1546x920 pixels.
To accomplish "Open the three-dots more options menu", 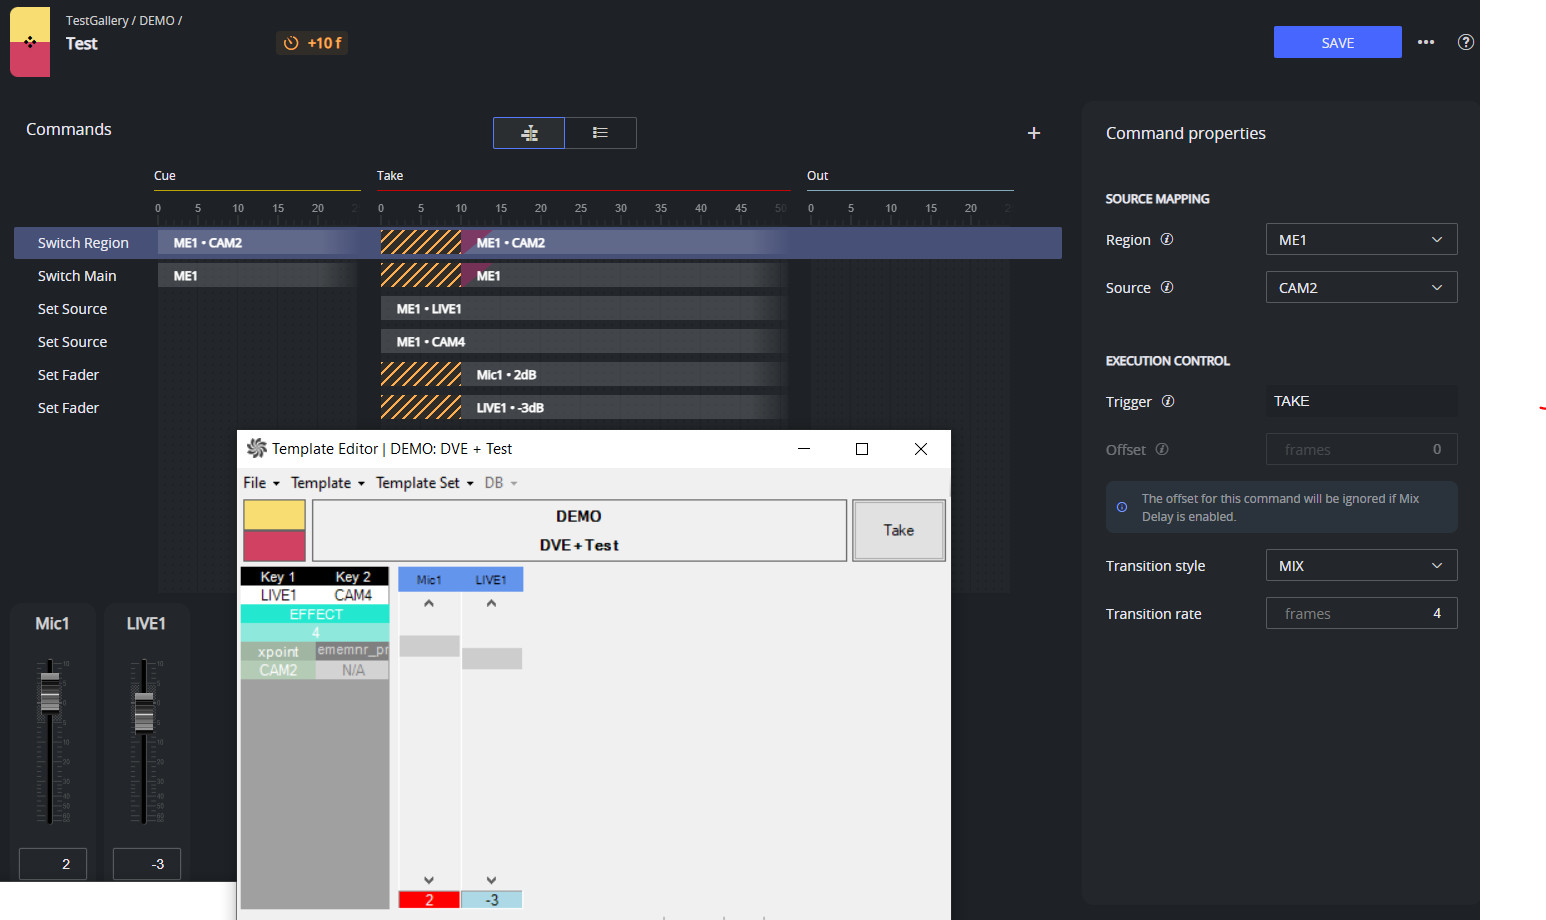I will (1426, 42).
